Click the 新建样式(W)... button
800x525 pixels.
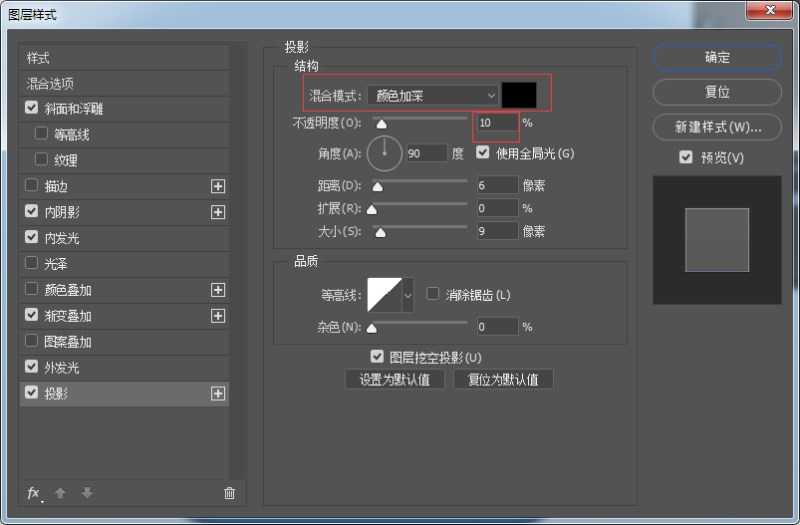(x=717, y=127)
